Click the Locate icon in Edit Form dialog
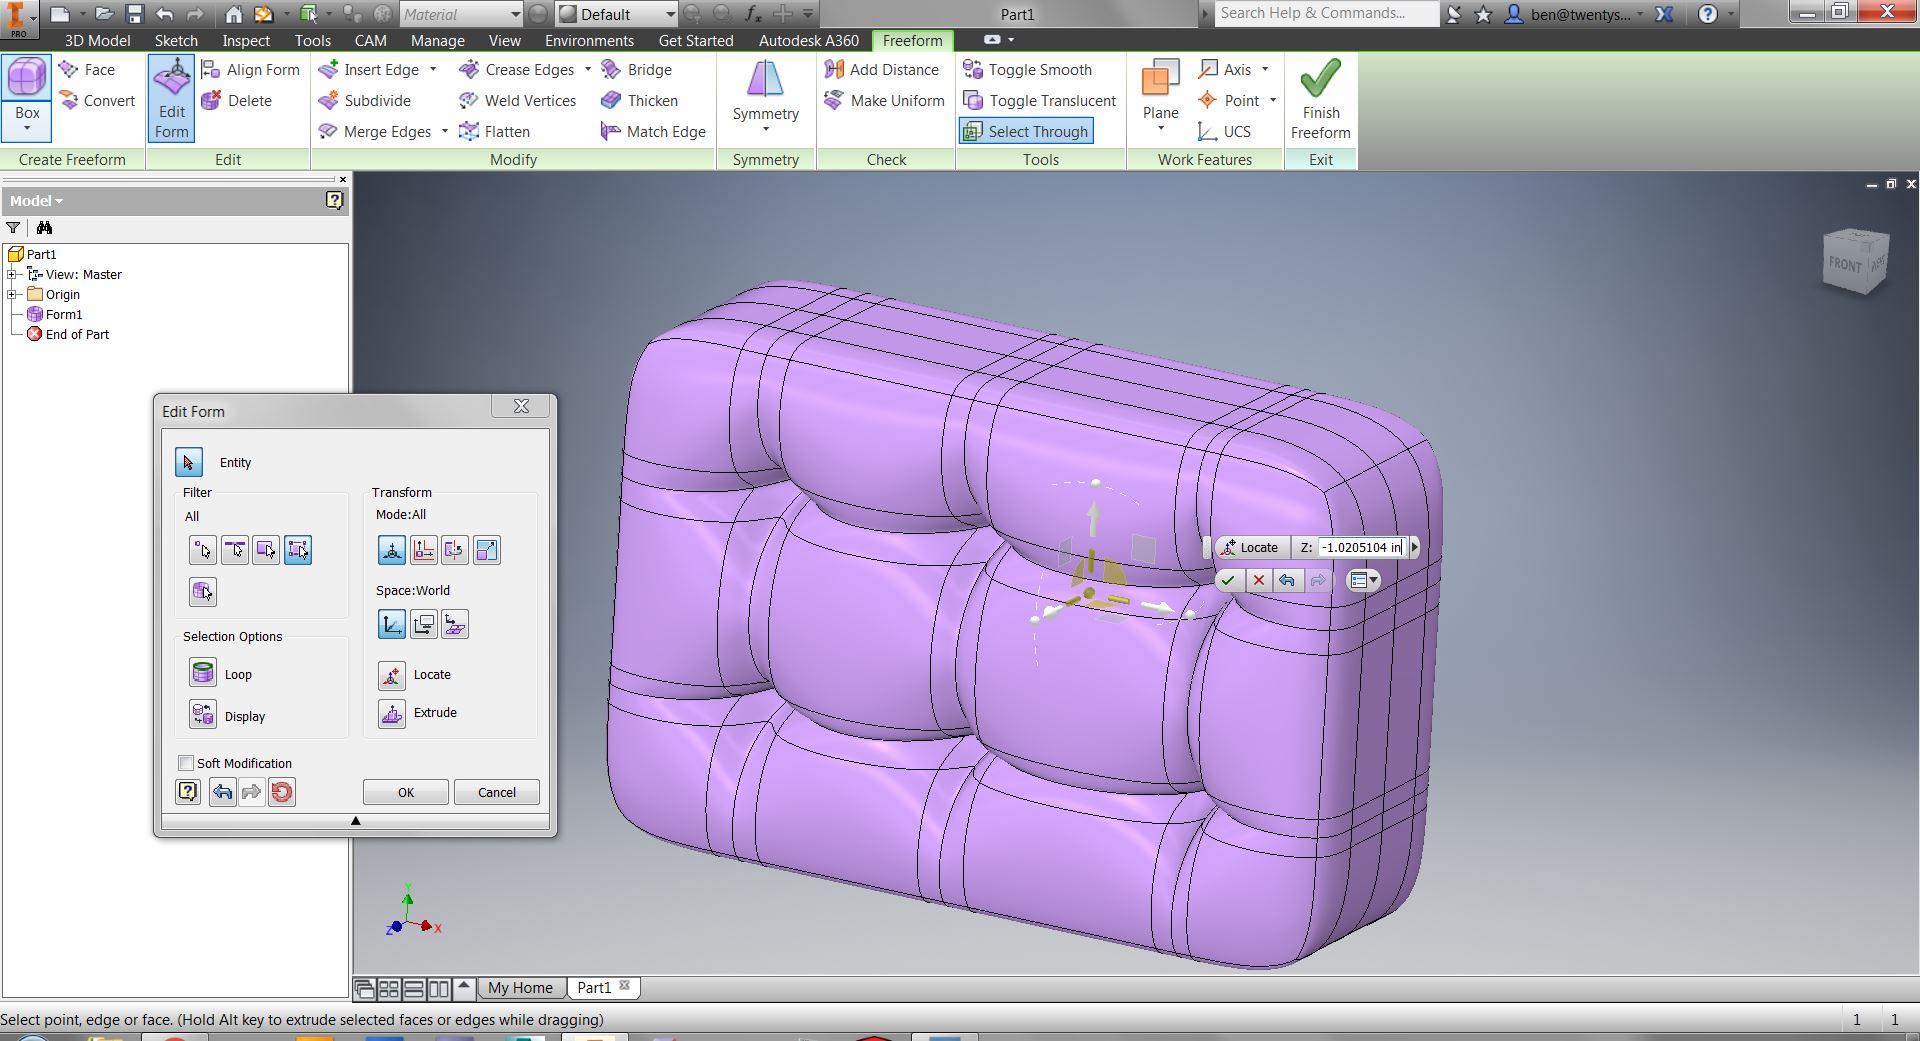 pyautogui.click(x=392, y=675)
